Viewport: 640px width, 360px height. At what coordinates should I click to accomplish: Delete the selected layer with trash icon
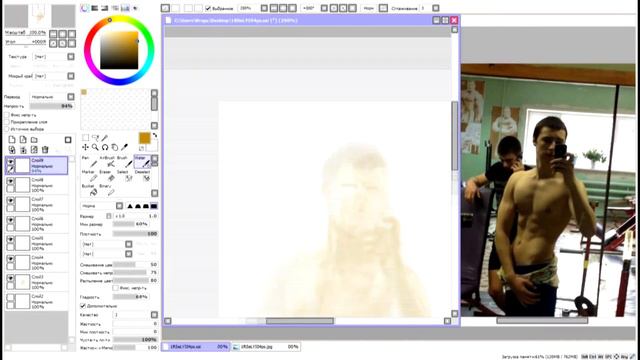tap(45, 150)
